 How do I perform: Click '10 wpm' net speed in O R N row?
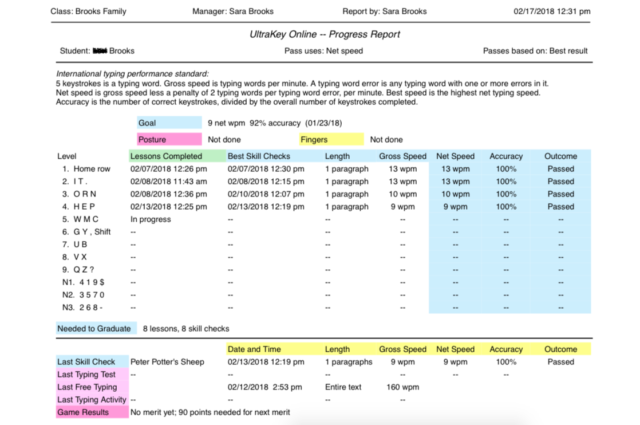(x=455, y=194)
